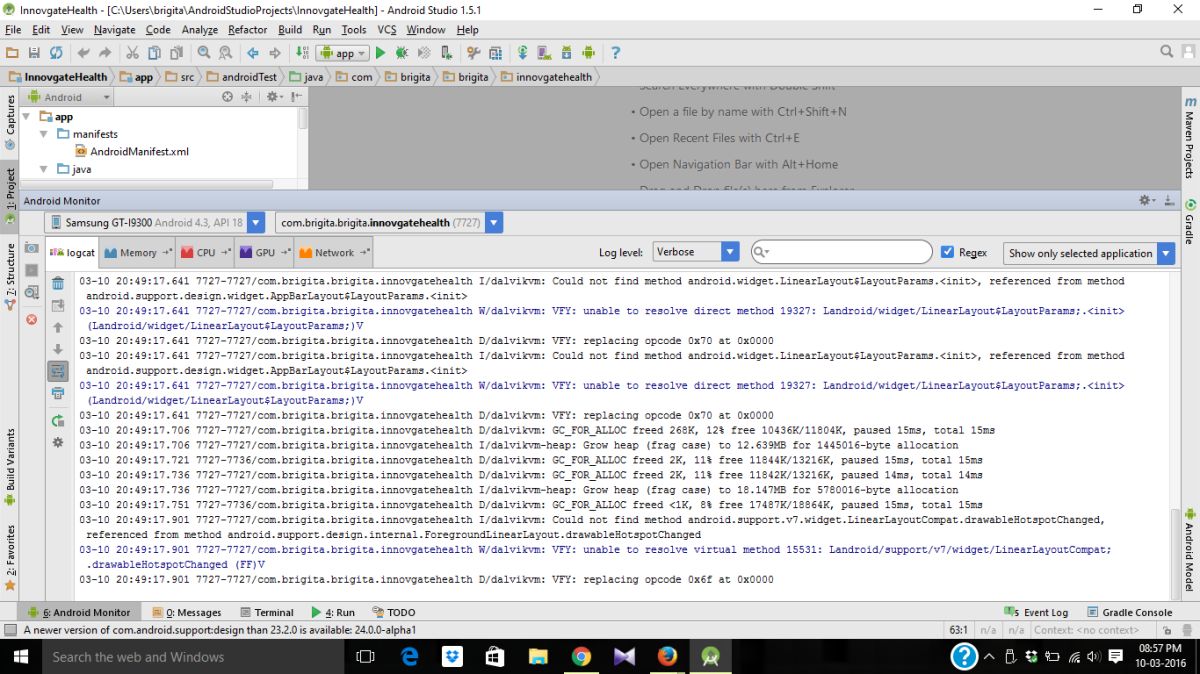Switch to the Network monitor tab
This screenshot has width=1200, height=674.
[335, 253]
